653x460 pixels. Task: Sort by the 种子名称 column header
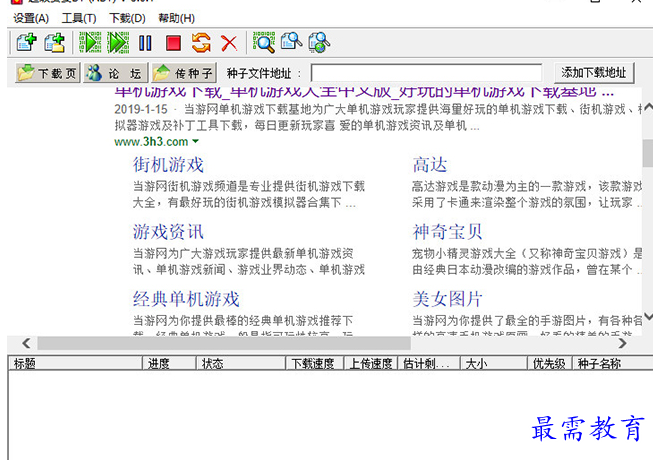click(613, 363)
